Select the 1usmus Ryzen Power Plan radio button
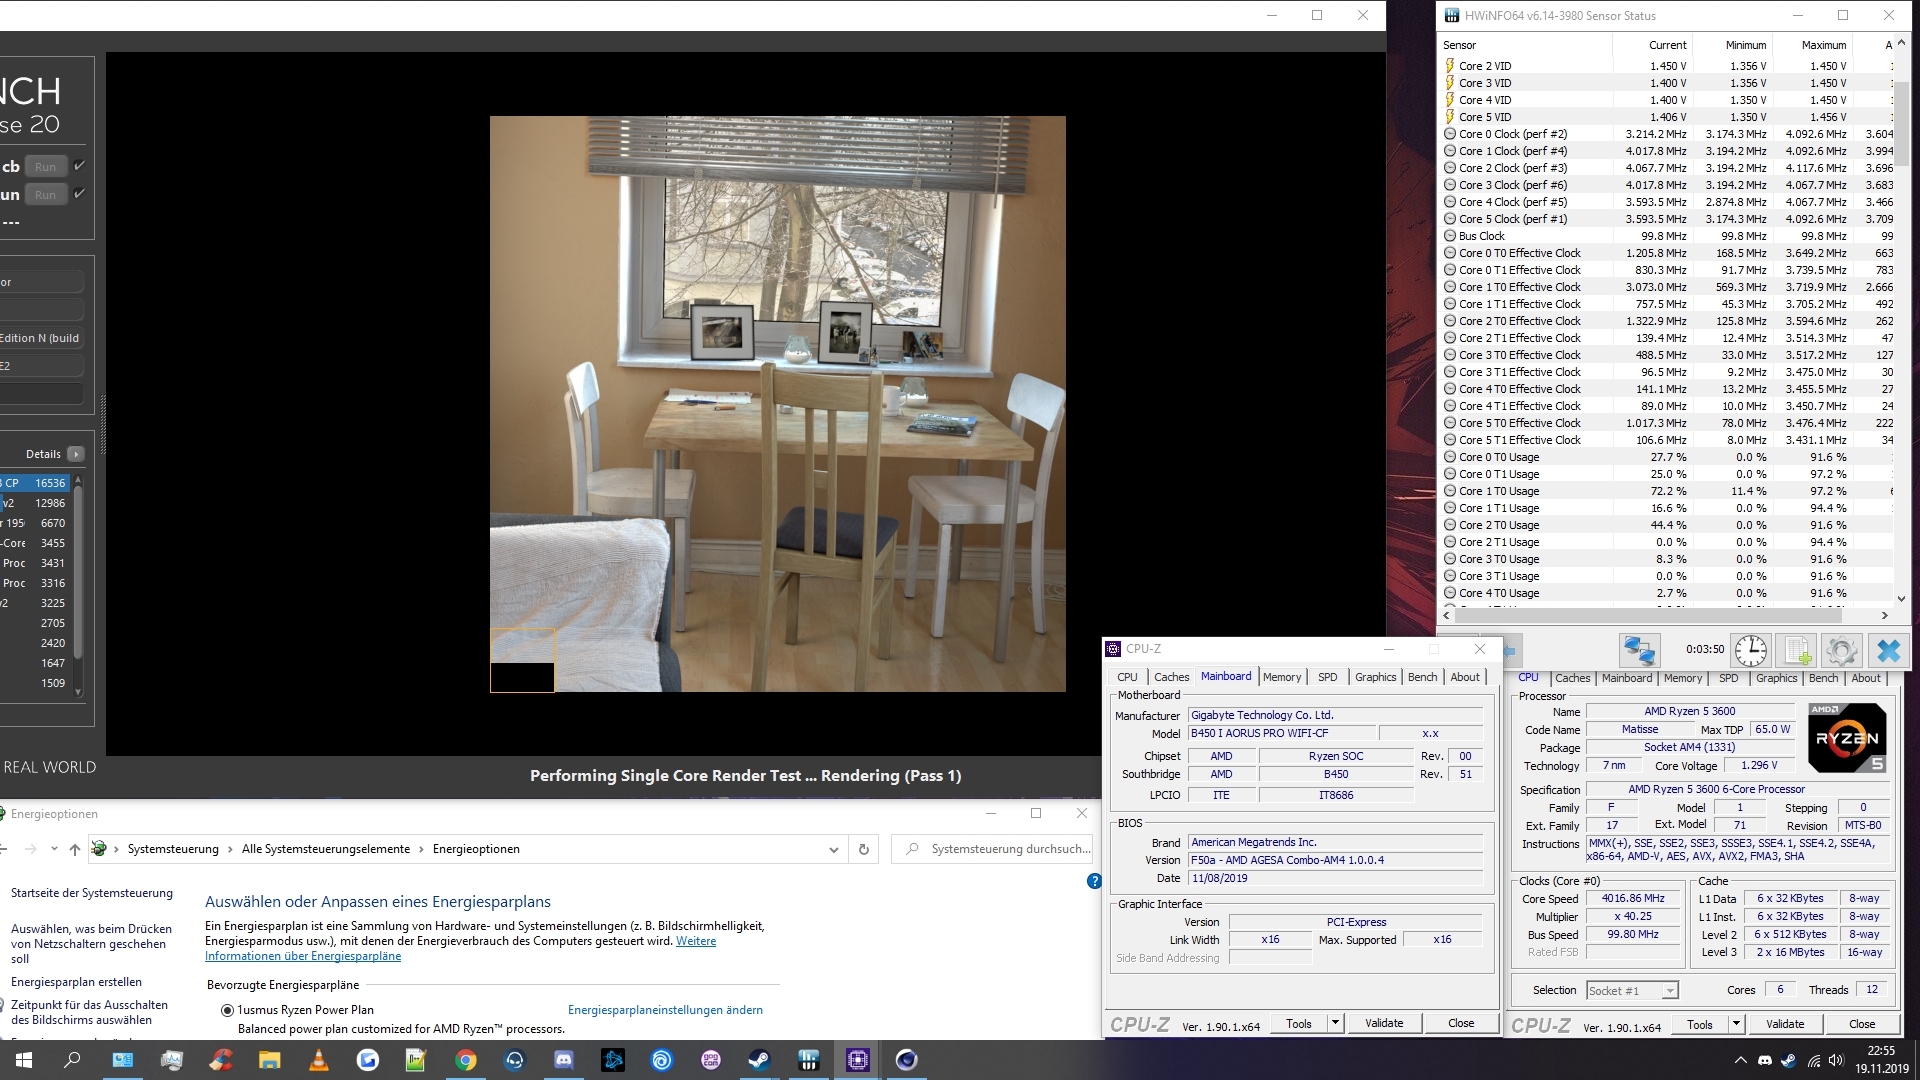The width and height of the screenshot is (1920, 1080). pos(227,1010)
